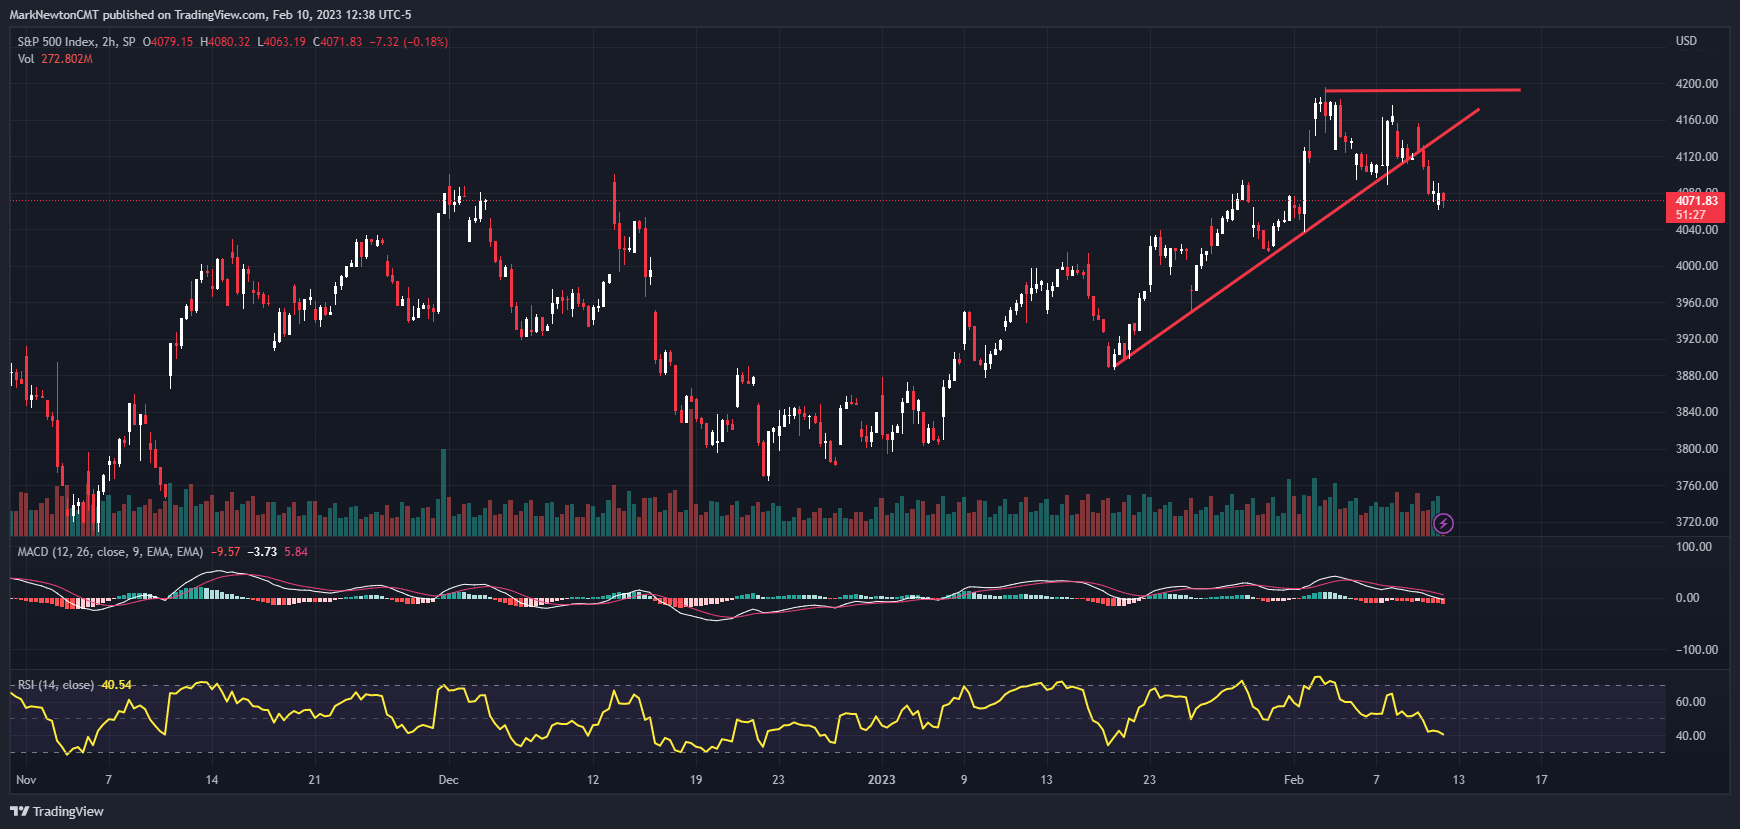Click the 3920.00 price axis label

1697,339
